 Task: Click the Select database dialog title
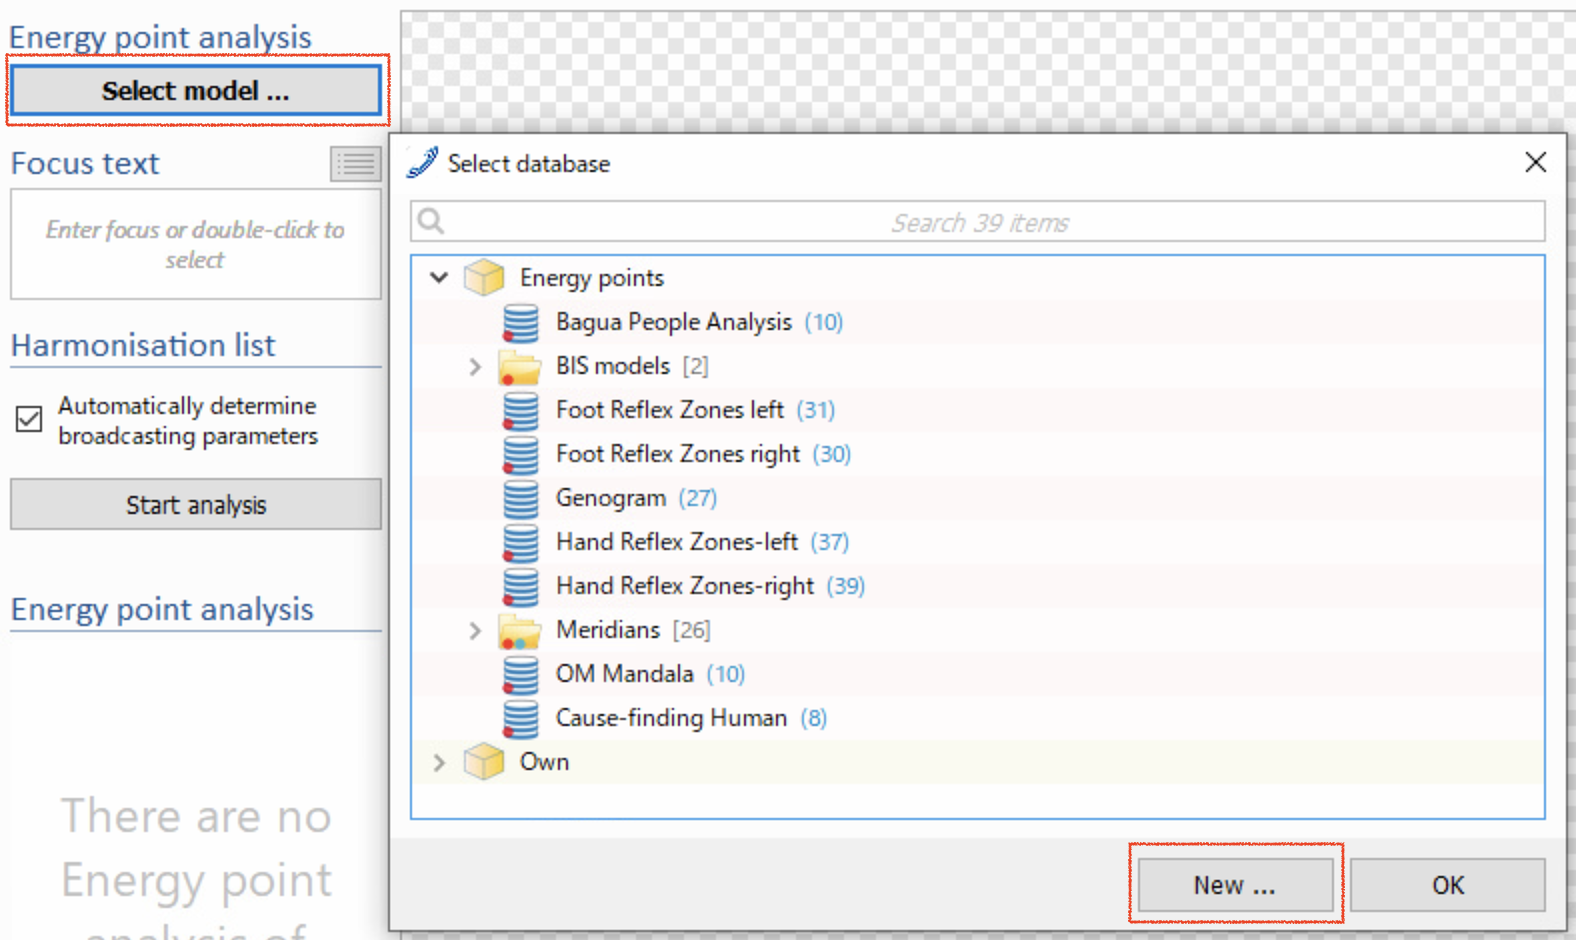(529, 163)
